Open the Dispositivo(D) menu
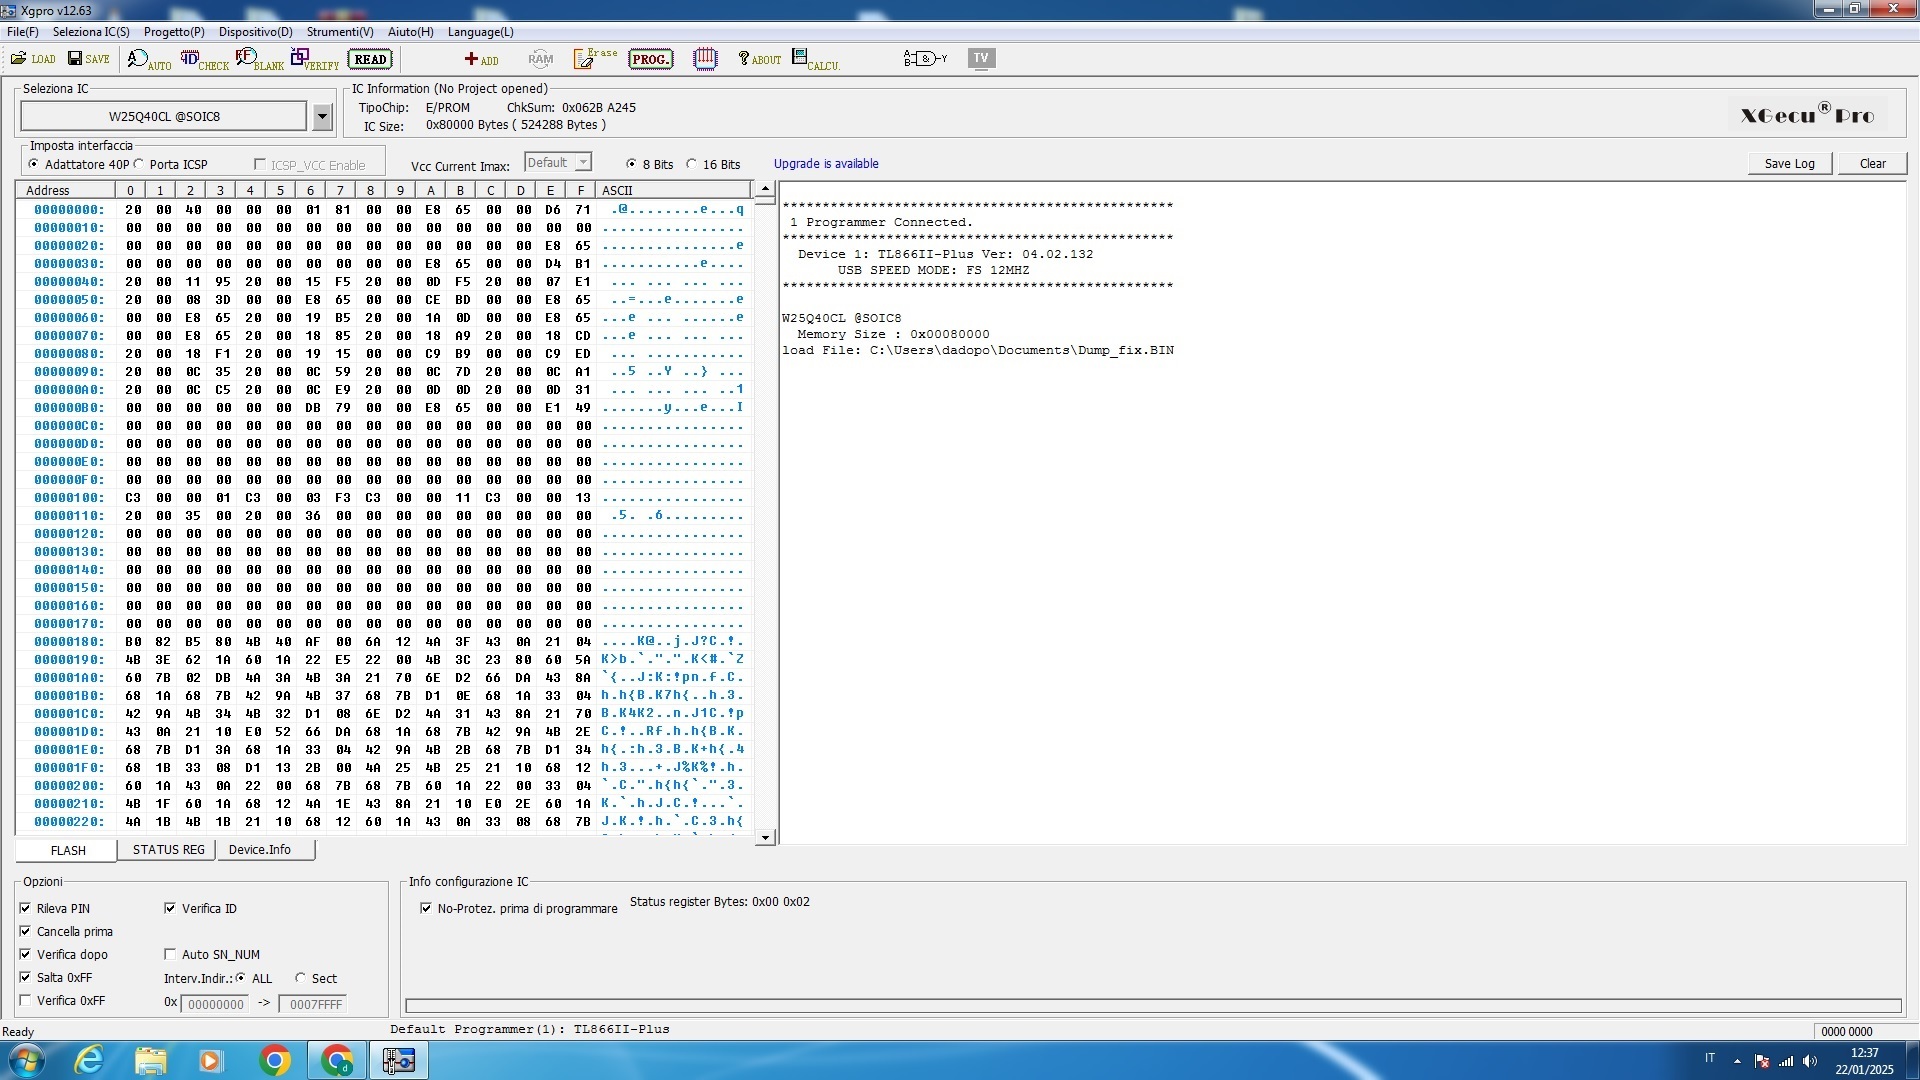The image size is (1920, 1080). [255, 32]
